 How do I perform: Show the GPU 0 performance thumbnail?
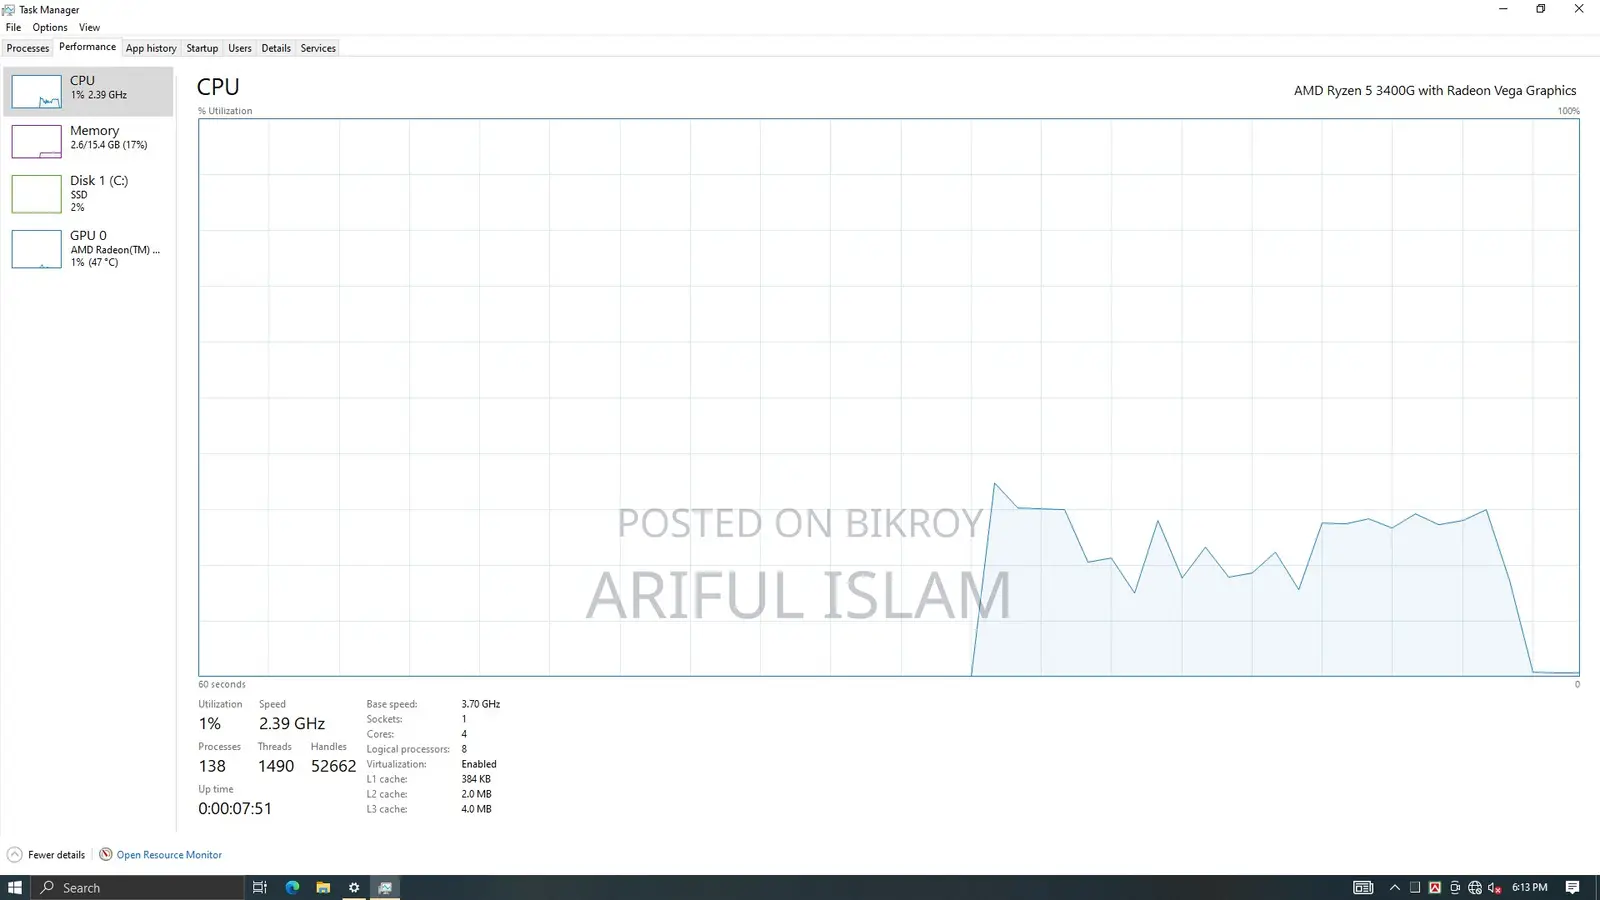[x=36, y=249]
